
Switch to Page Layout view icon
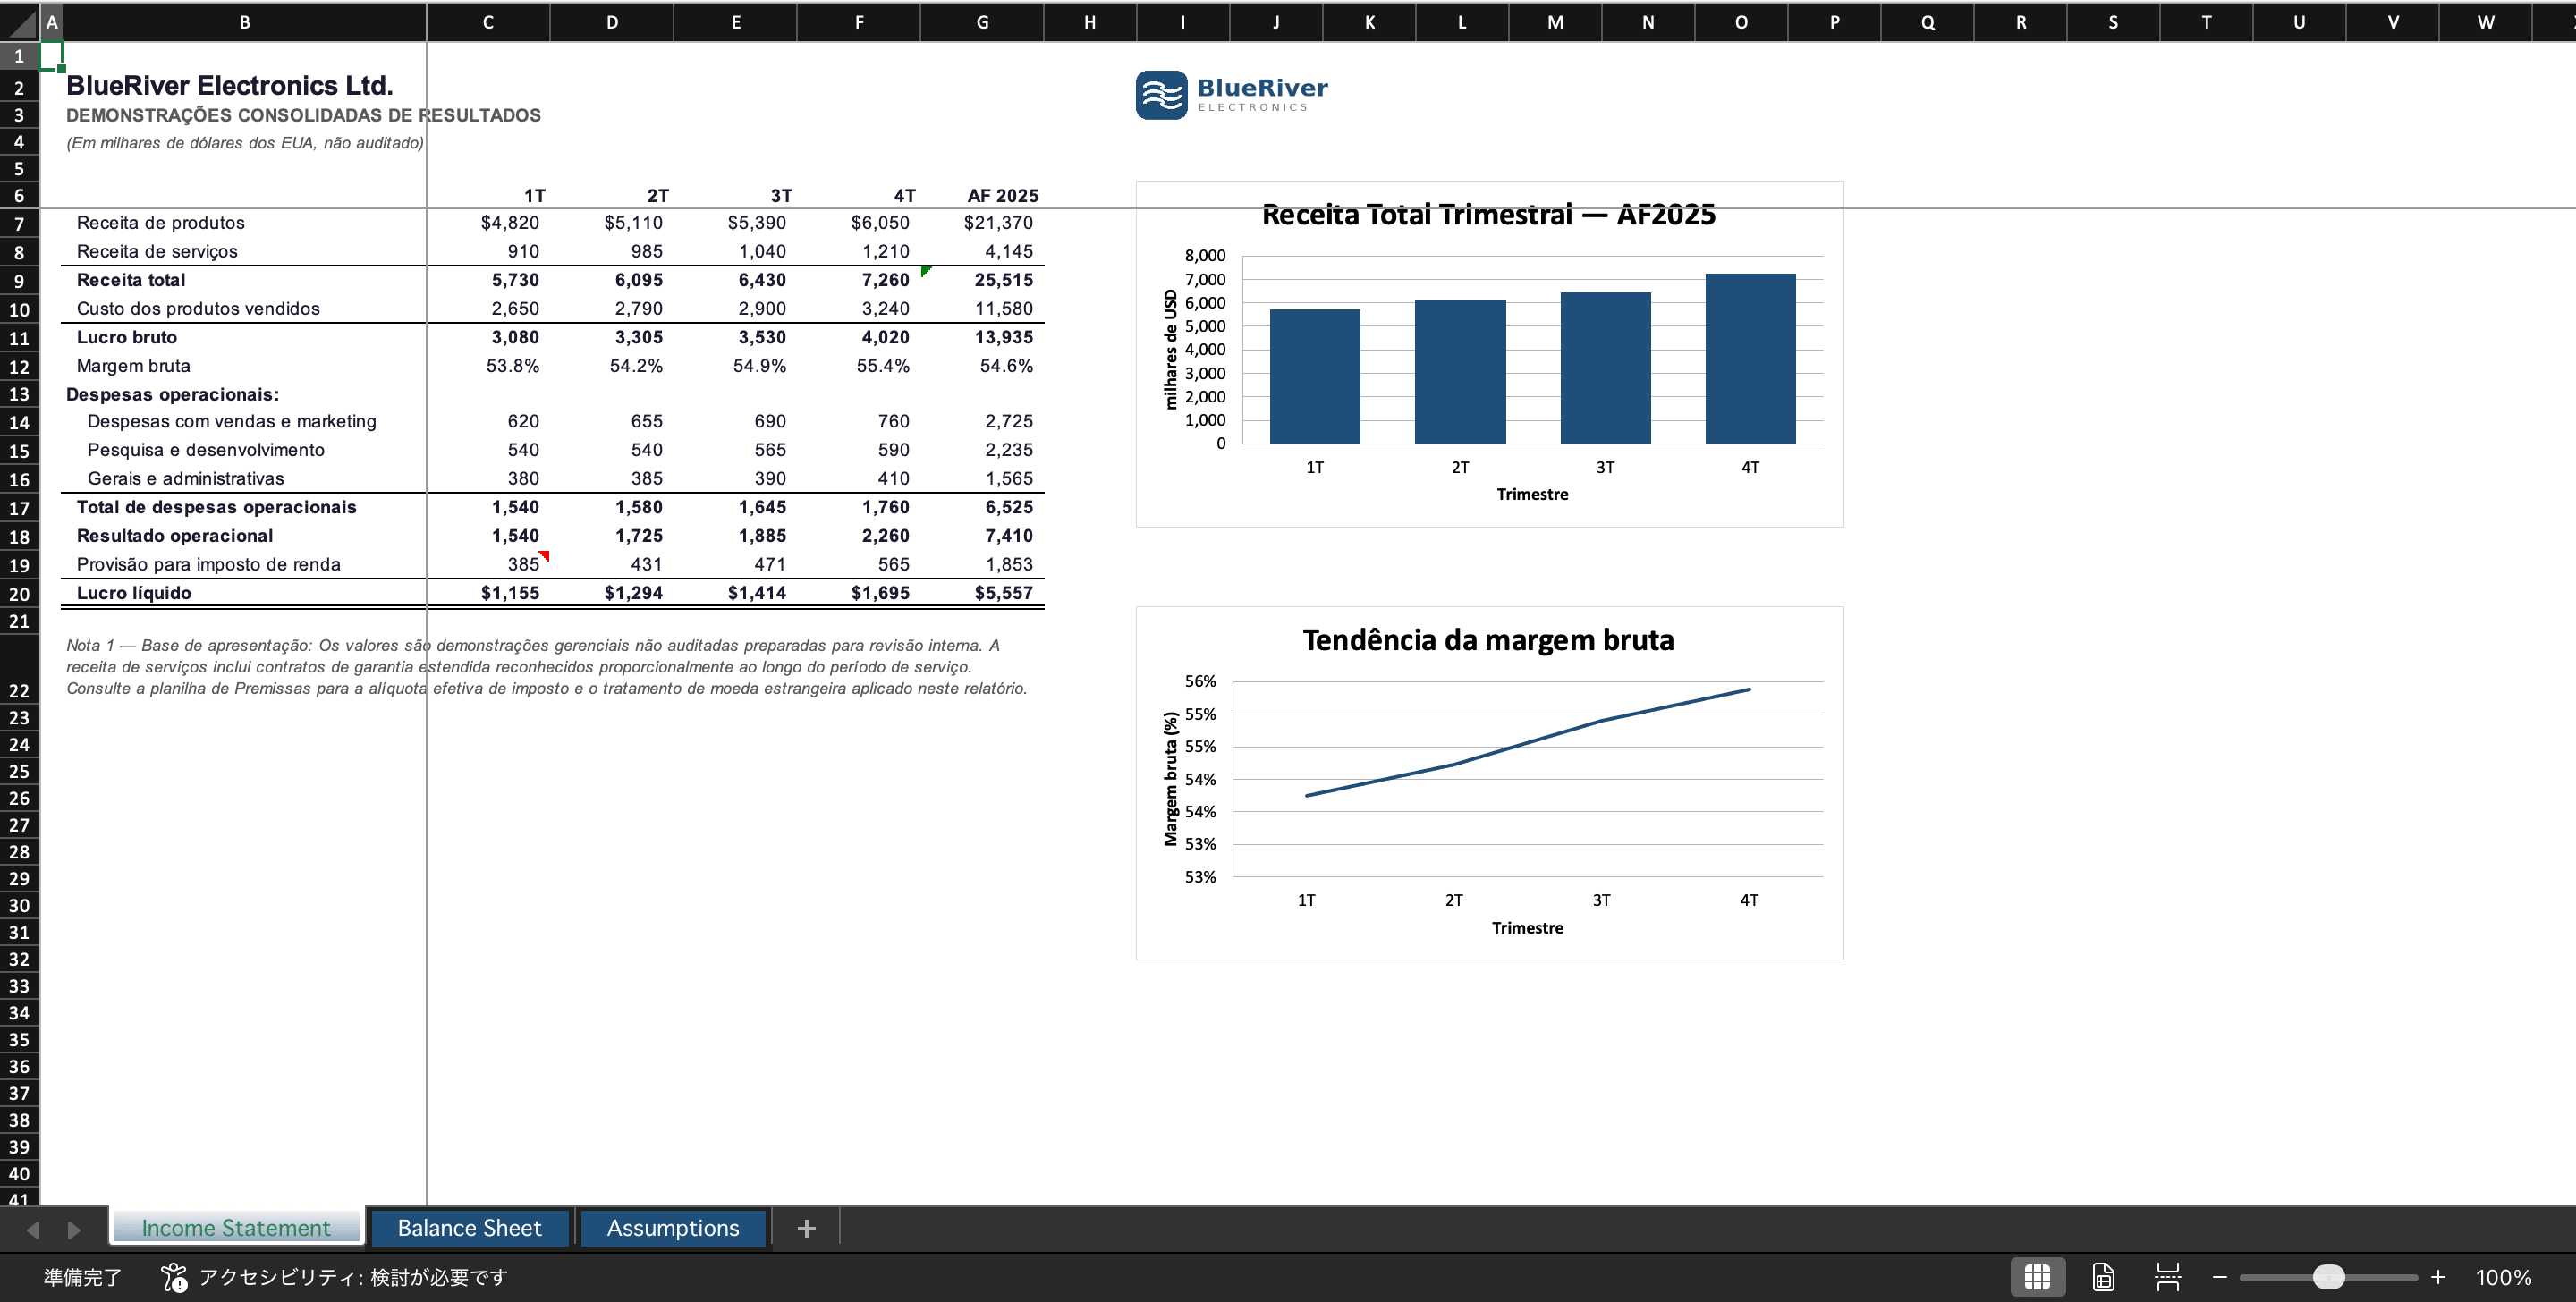tap(2103, 1277)
